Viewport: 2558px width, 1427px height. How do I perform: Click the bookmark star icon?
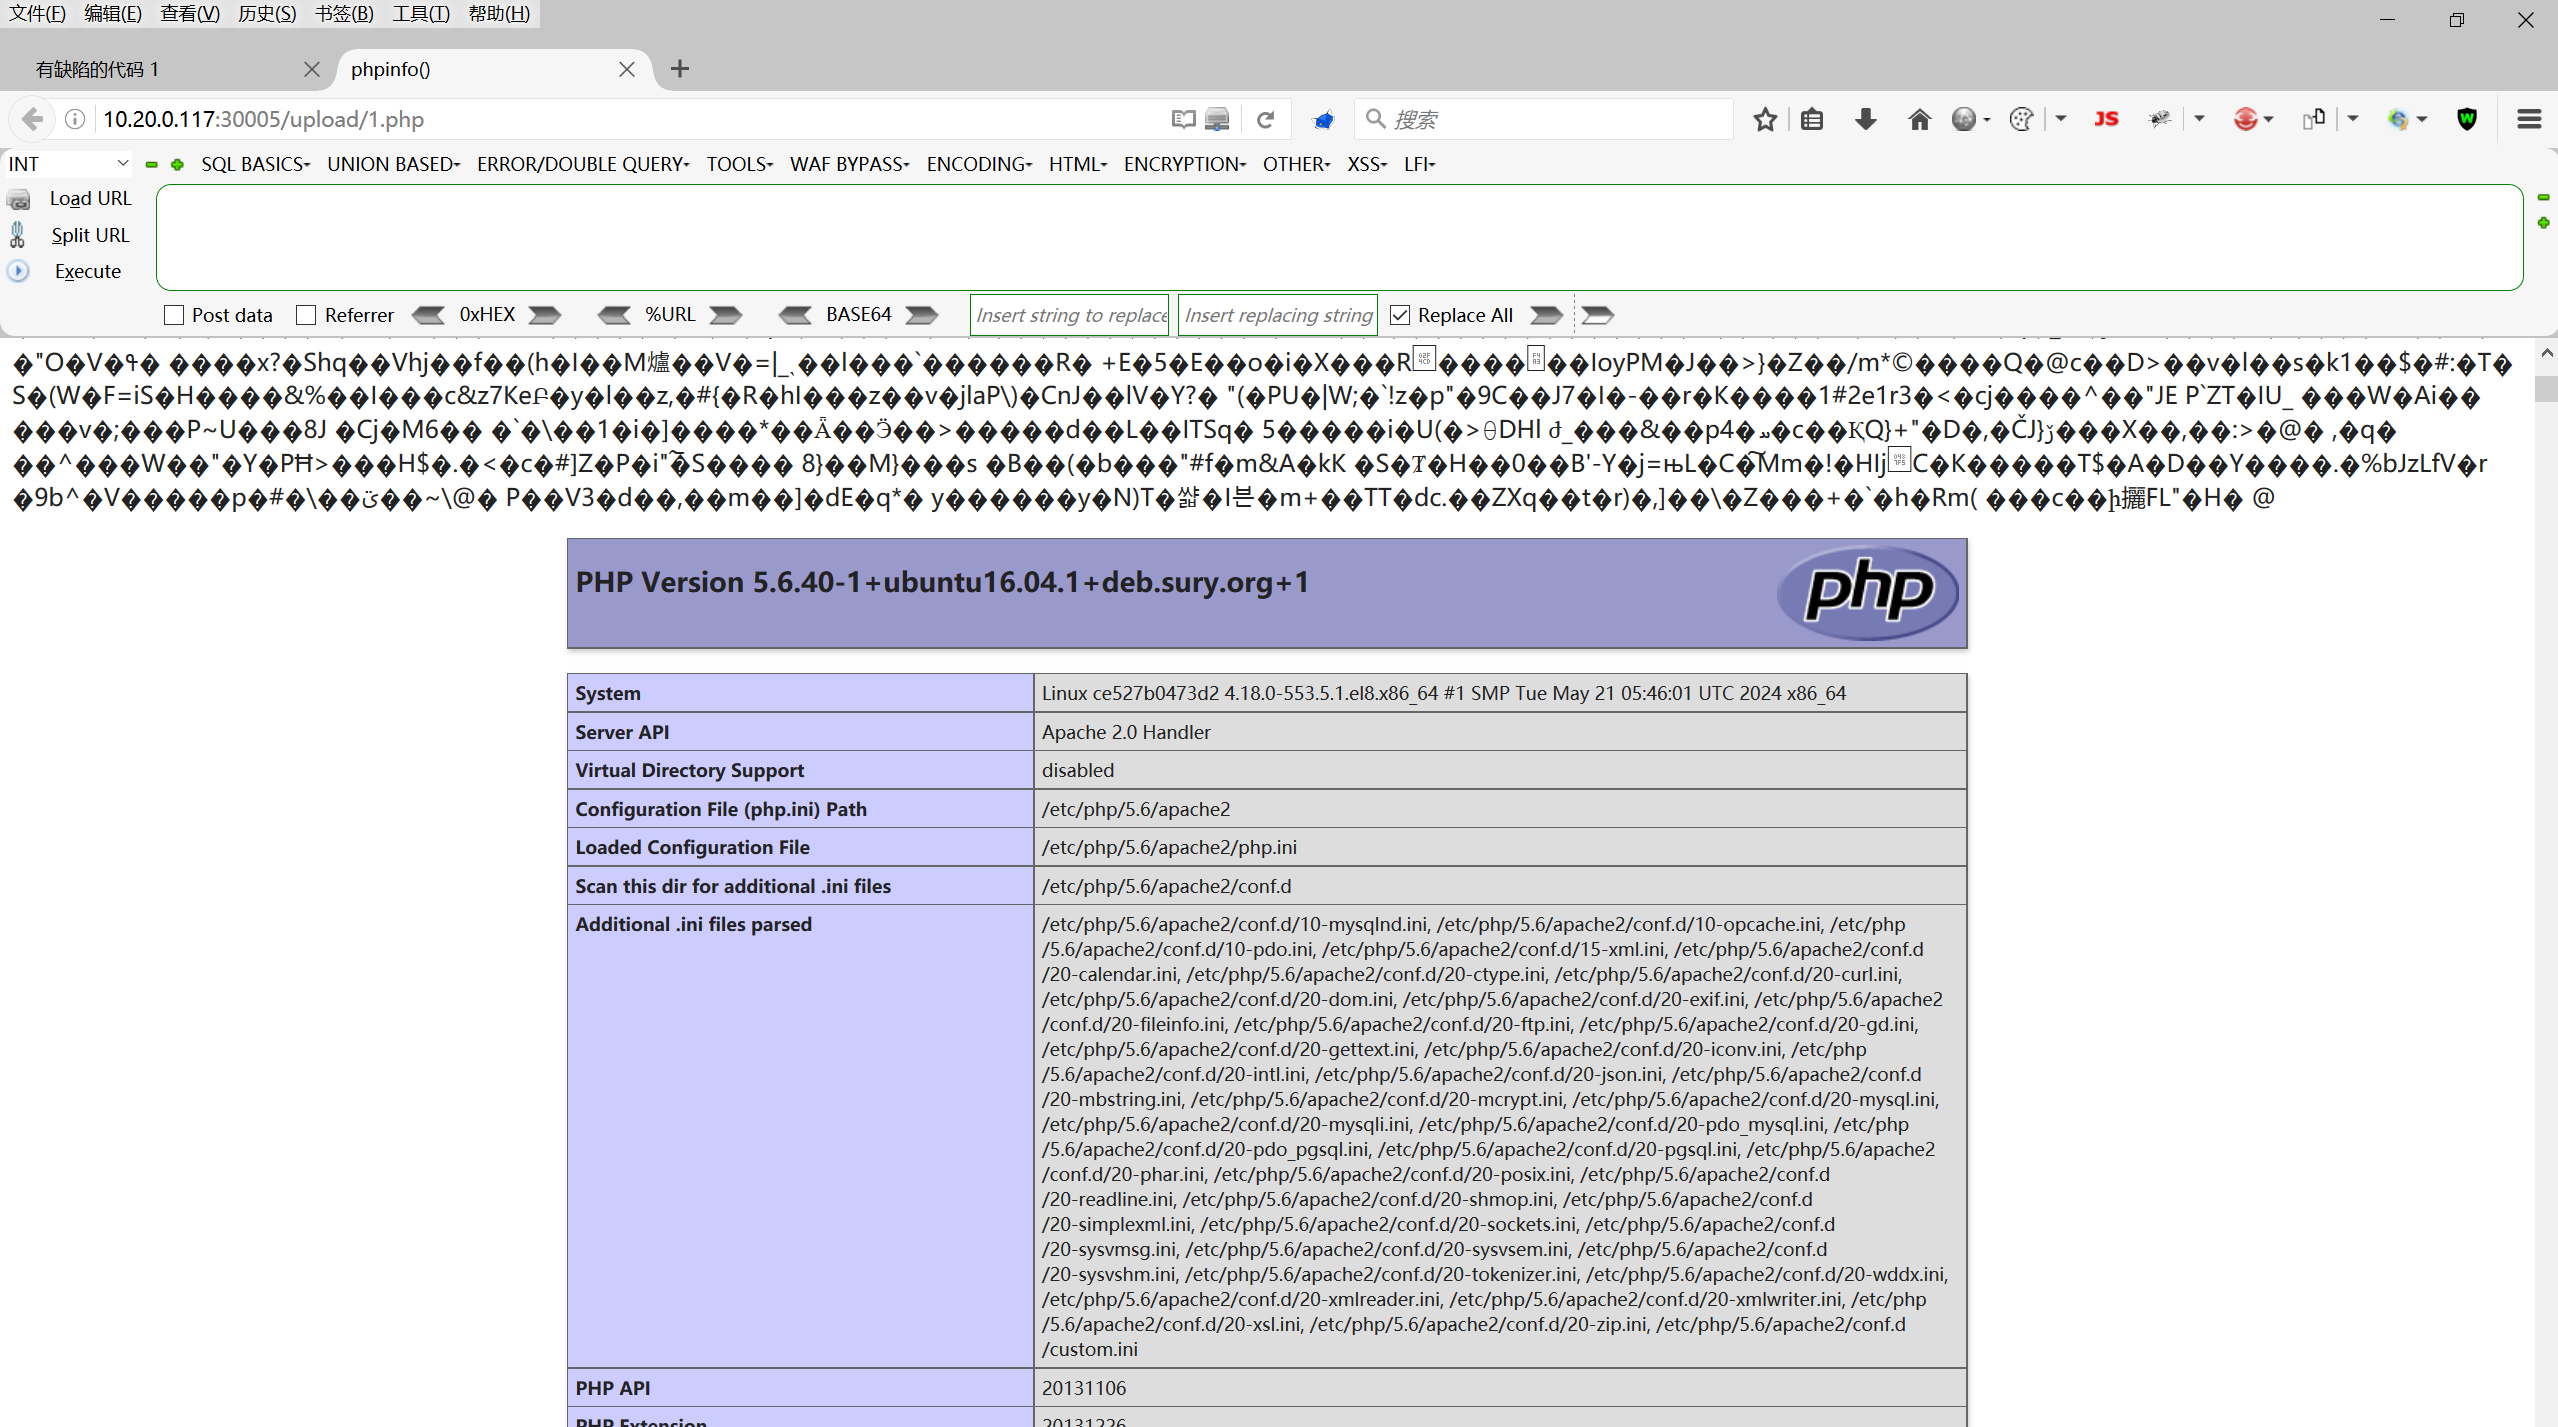[x=1765, y=120]
